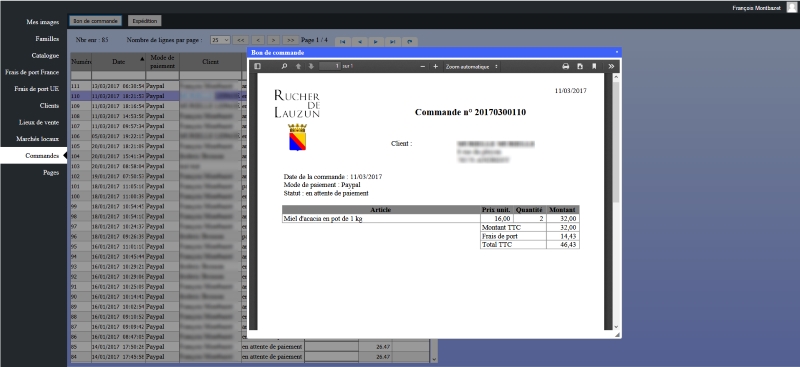800x367 pixels.
Task: Go to first page with << button
Action: tap(241, 40)
